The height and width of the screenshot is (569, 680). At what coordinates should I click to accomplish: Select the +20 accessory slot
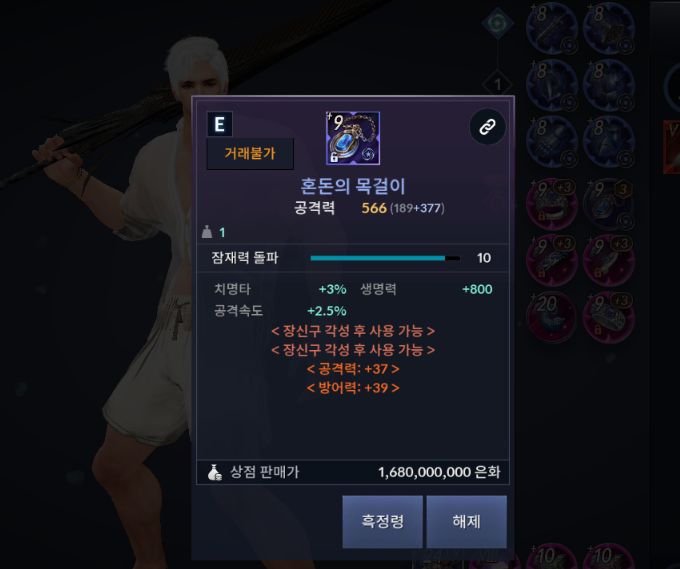pyautogui.click(x=552, y=317)
